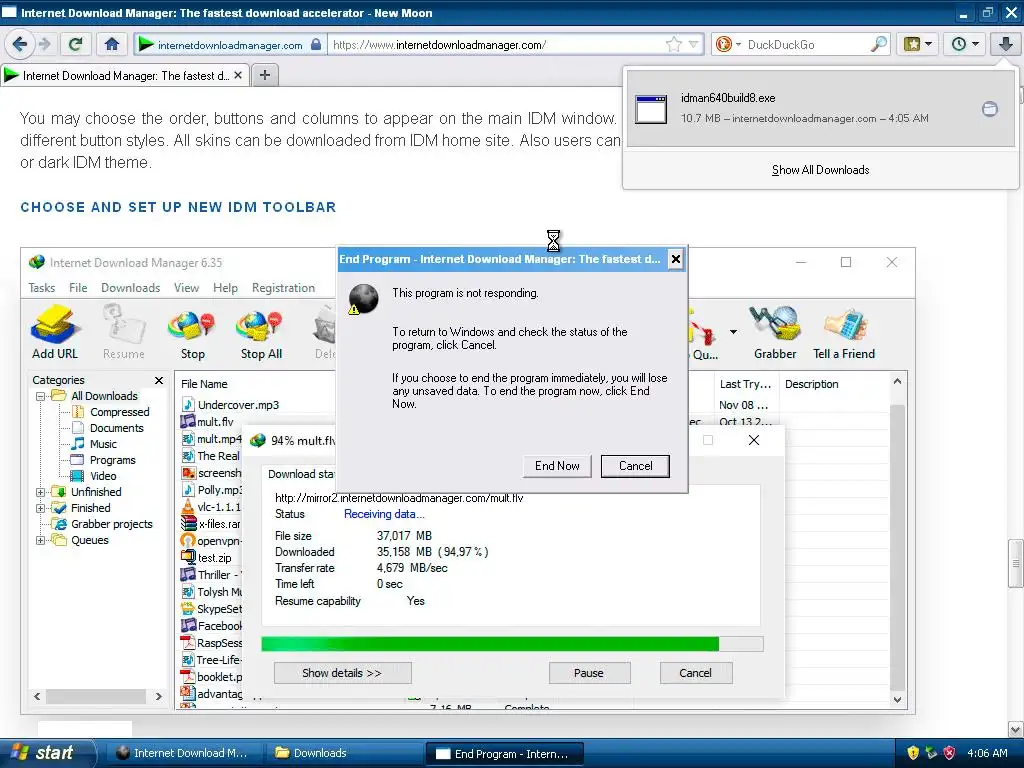The image size is (1024, 768).
Task: Open the File menu in IDM window
Action: coord(78,288)
